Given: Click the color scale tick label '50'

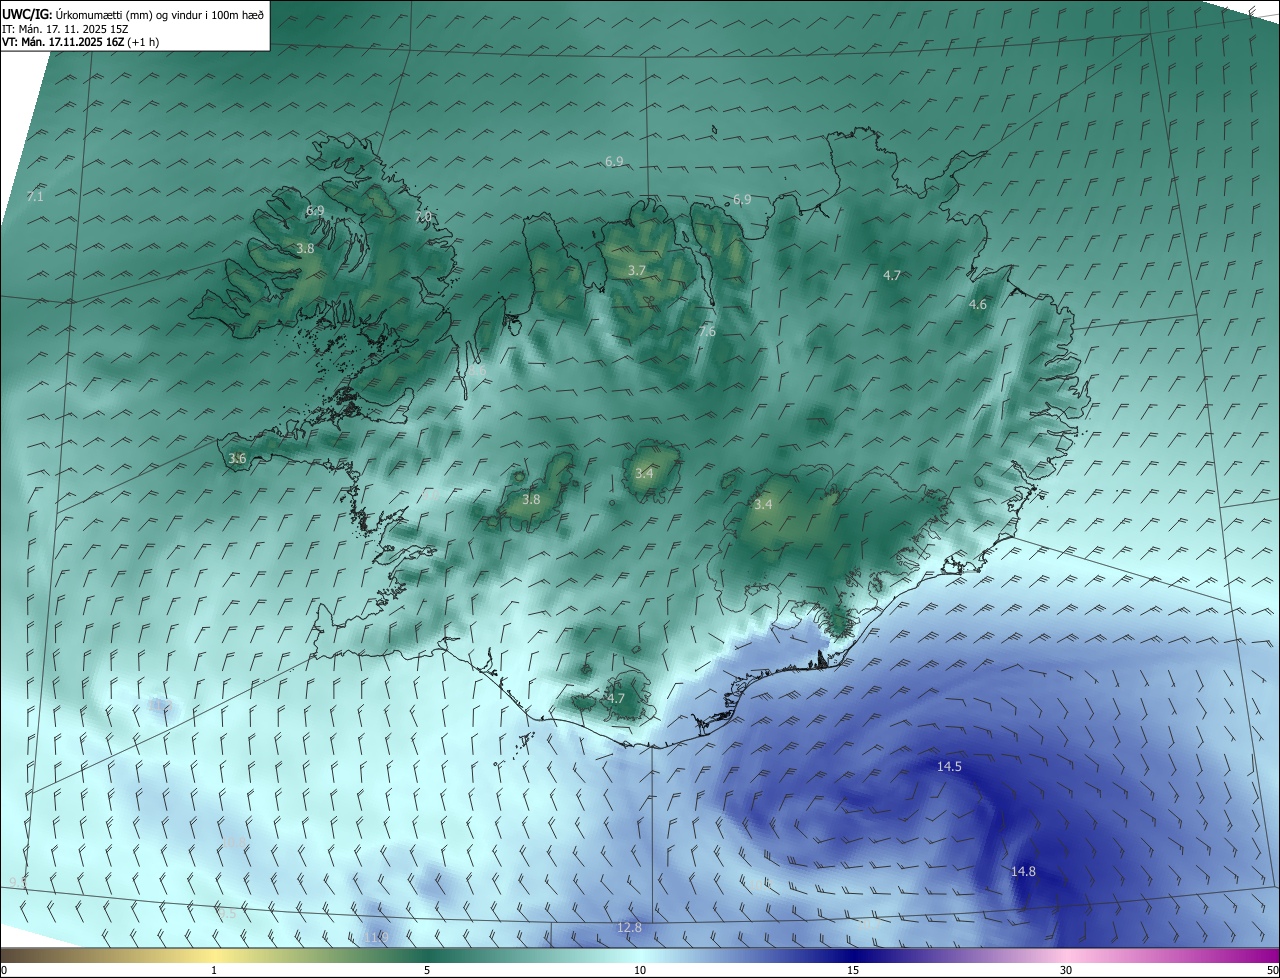Looking at the screenshot, I should (1273, 970).
